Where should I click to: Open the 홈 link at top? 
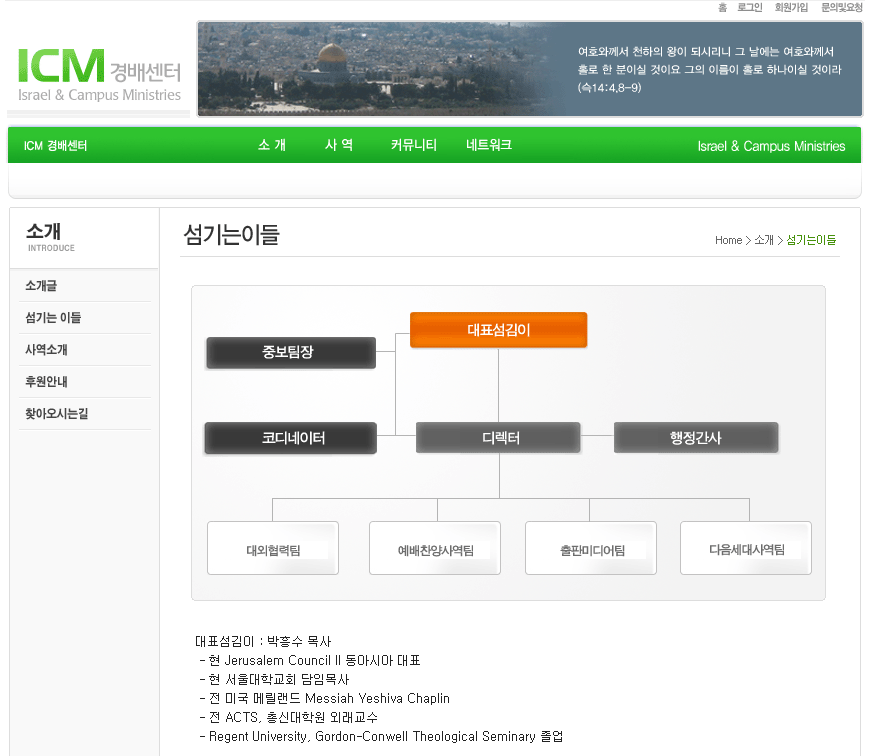[722, 7]
